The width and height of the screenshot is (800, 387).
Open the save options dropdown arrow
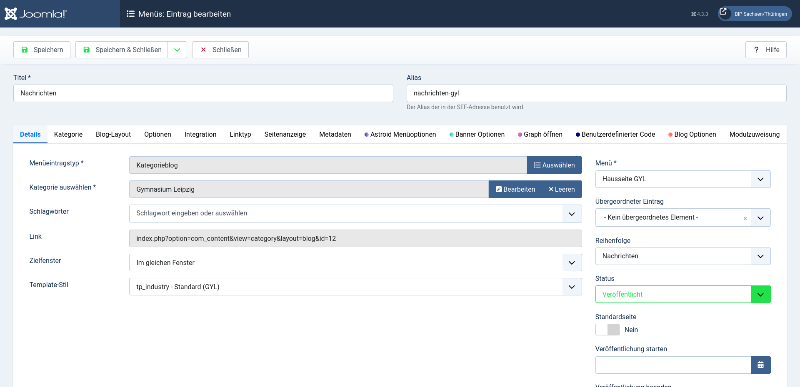click(x=177, y=50)
